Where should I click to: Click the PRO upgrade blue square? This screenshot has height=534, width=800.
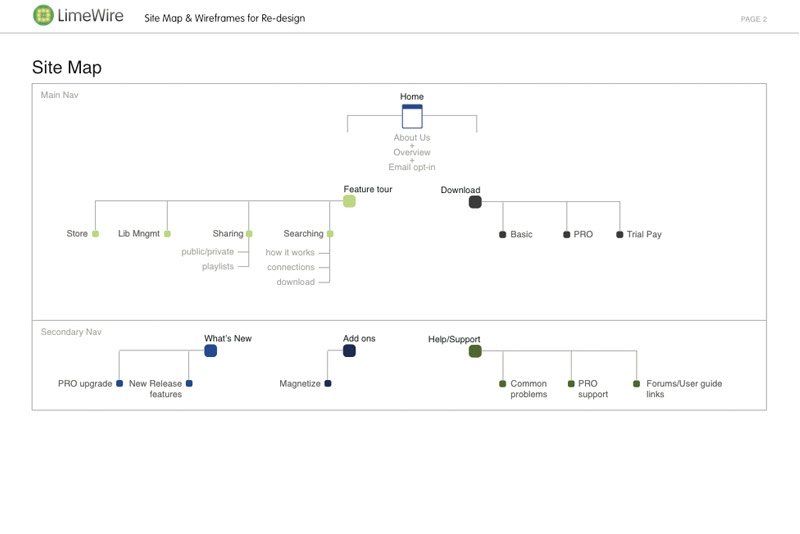point(120,383)
